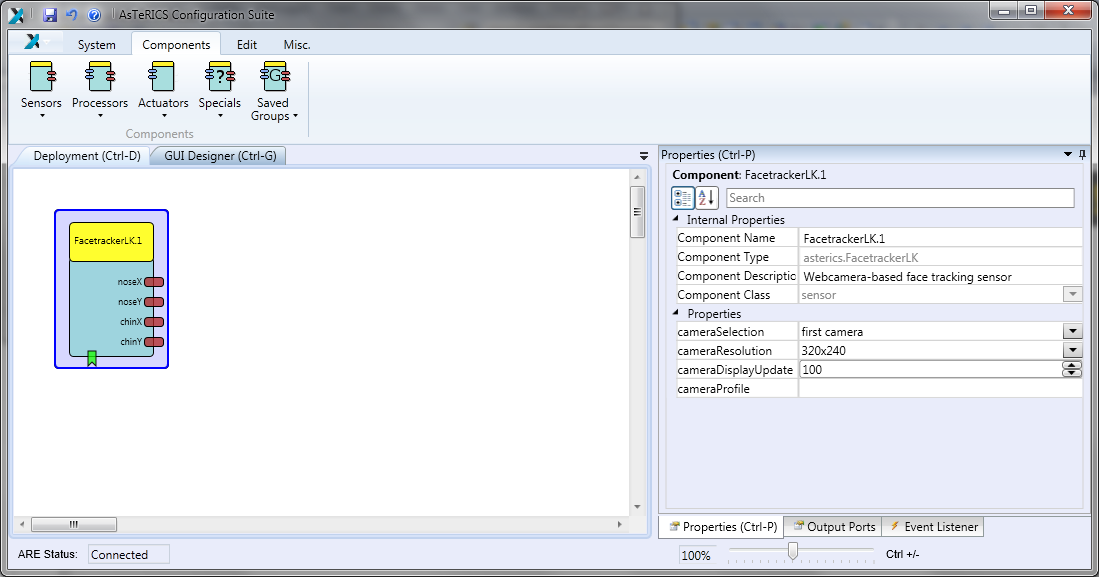Screen dimensions: 1099x577
Task: Open the cameraSelection dropdown
Action: click(1072, 332)
